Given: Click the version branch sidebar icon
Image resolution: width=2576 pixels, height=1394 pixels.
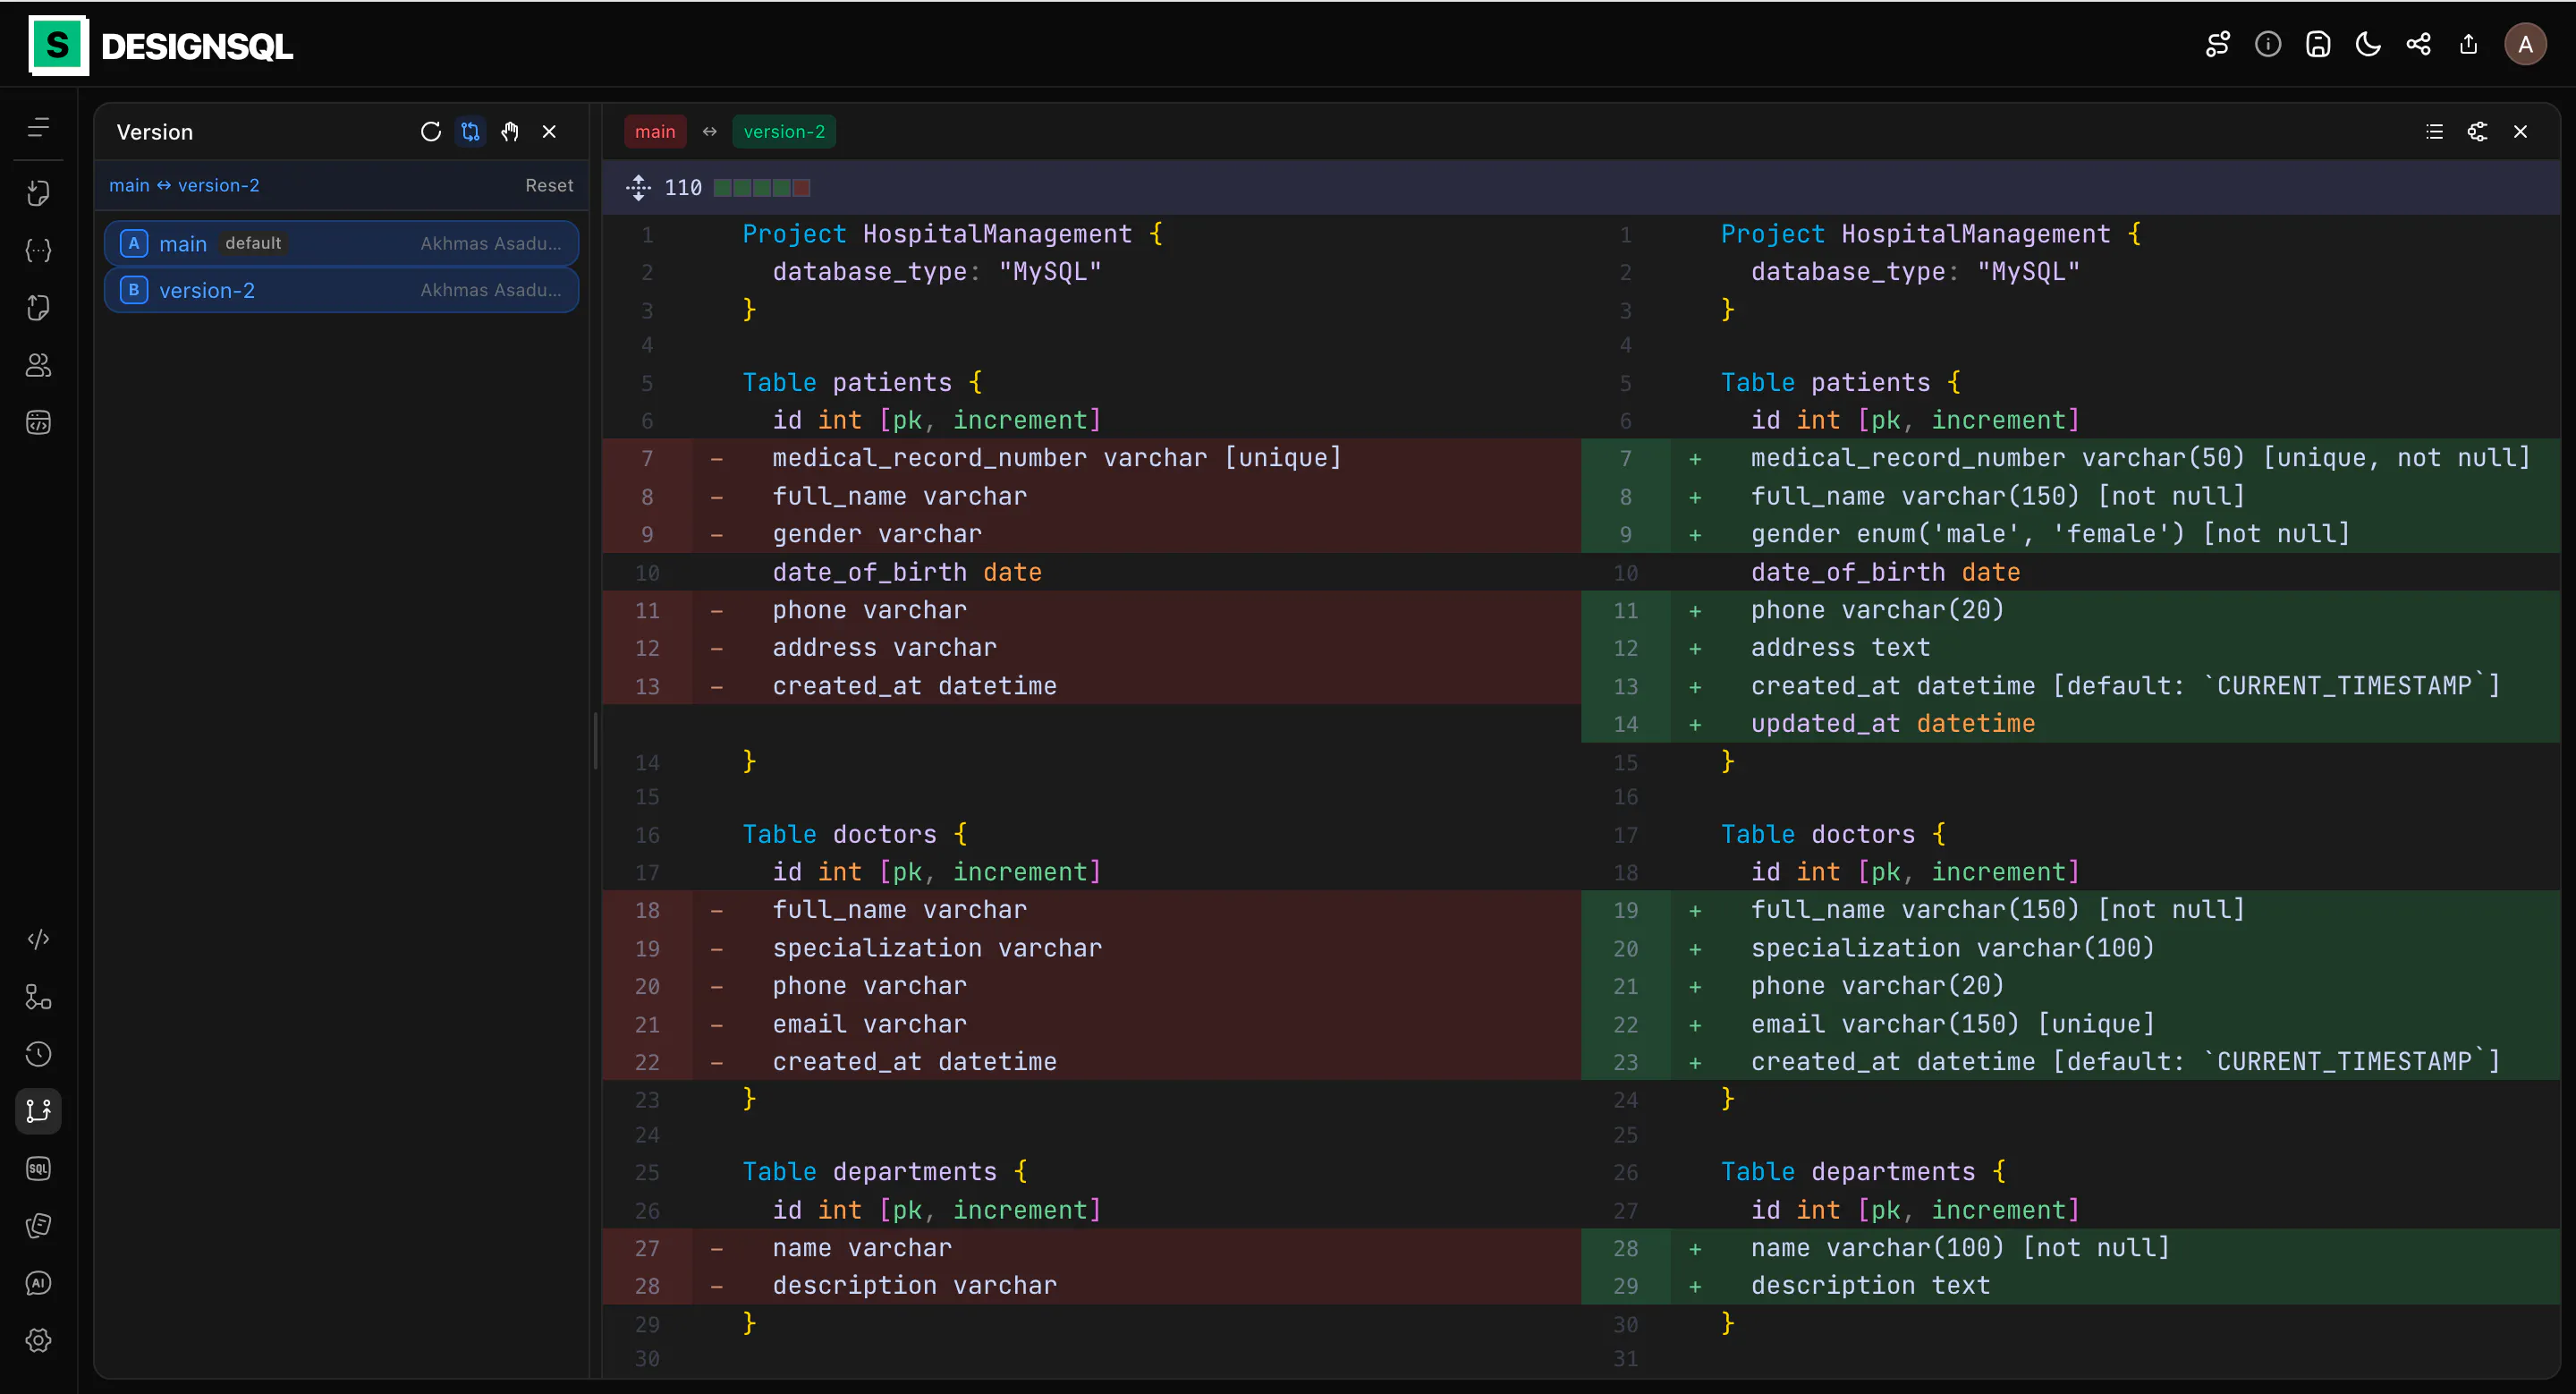Looking at the screenshot, I should click(38, 1111).
